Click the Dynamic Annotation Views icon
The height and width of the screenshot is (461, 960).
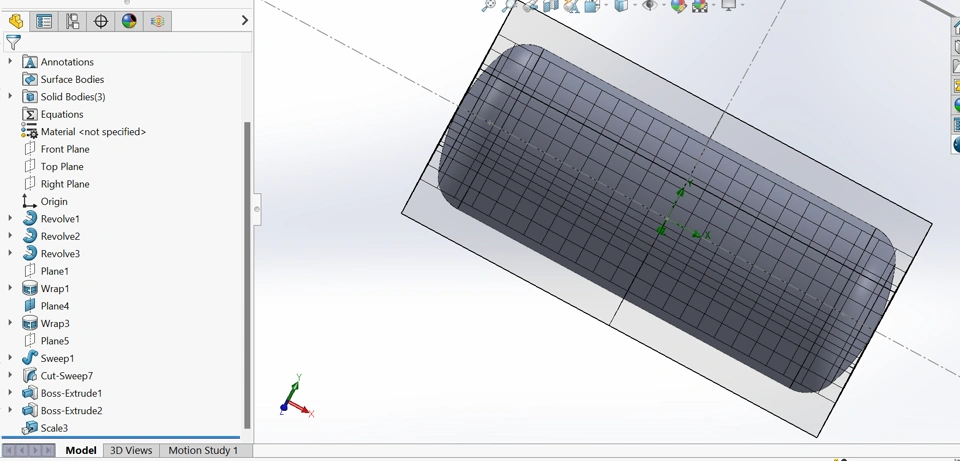click(x=571, y=6)
